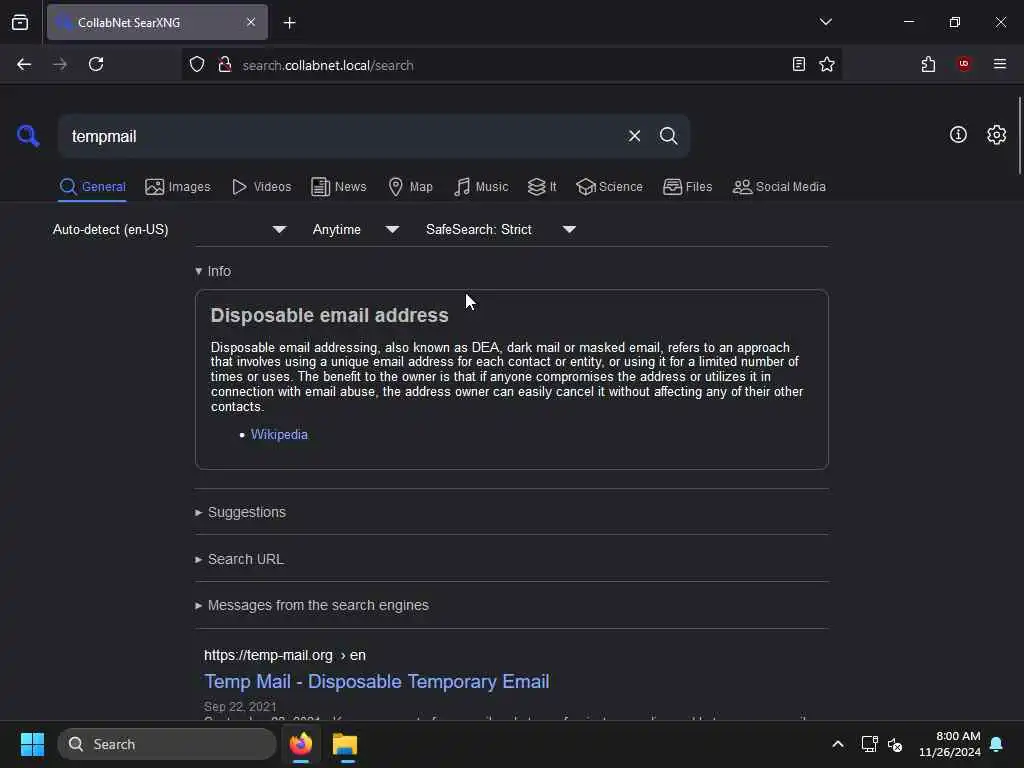This screenshot has width=1024, height=768.
Task: Show hidden system tray icons
Action: pos(837,744)
